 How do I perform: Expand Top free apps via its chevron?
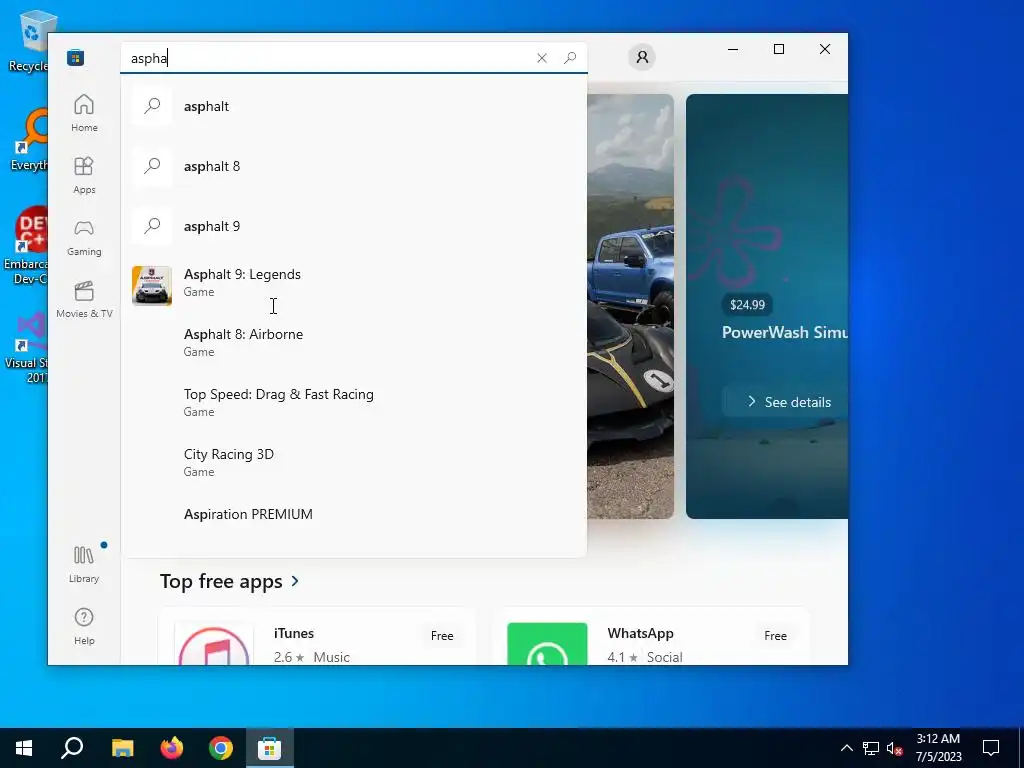click(295, 581)
